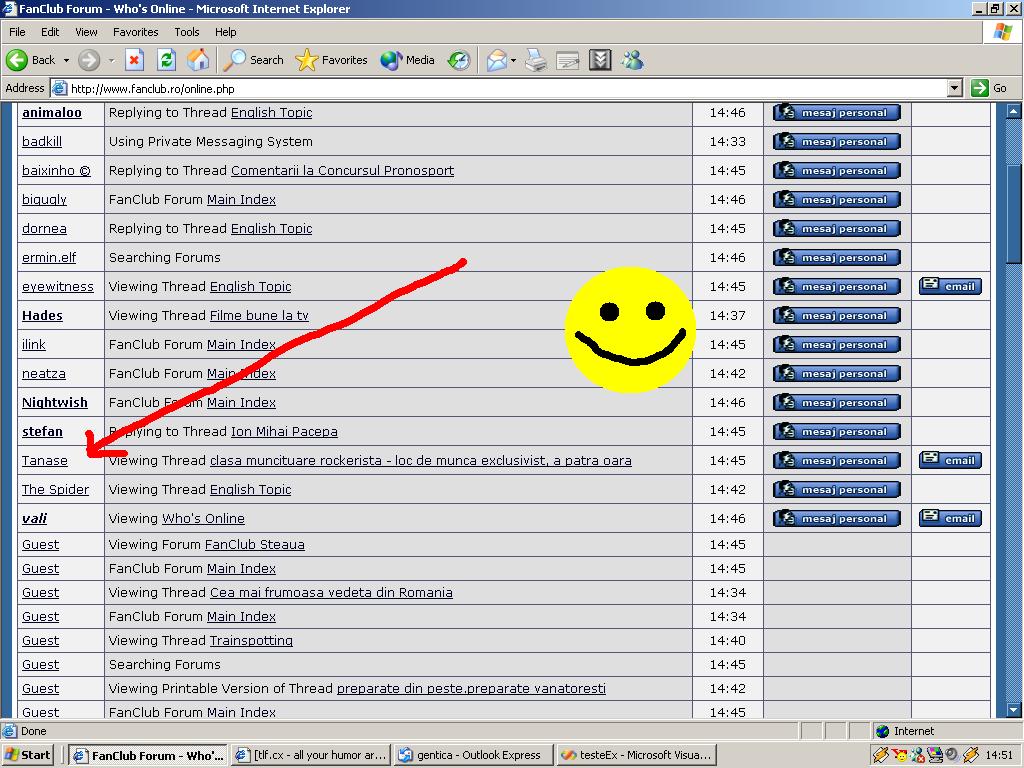The width and height of the screenshot is (1024, 768).
Task: Go to the Home page icon
Action: (x=198, y=60)
